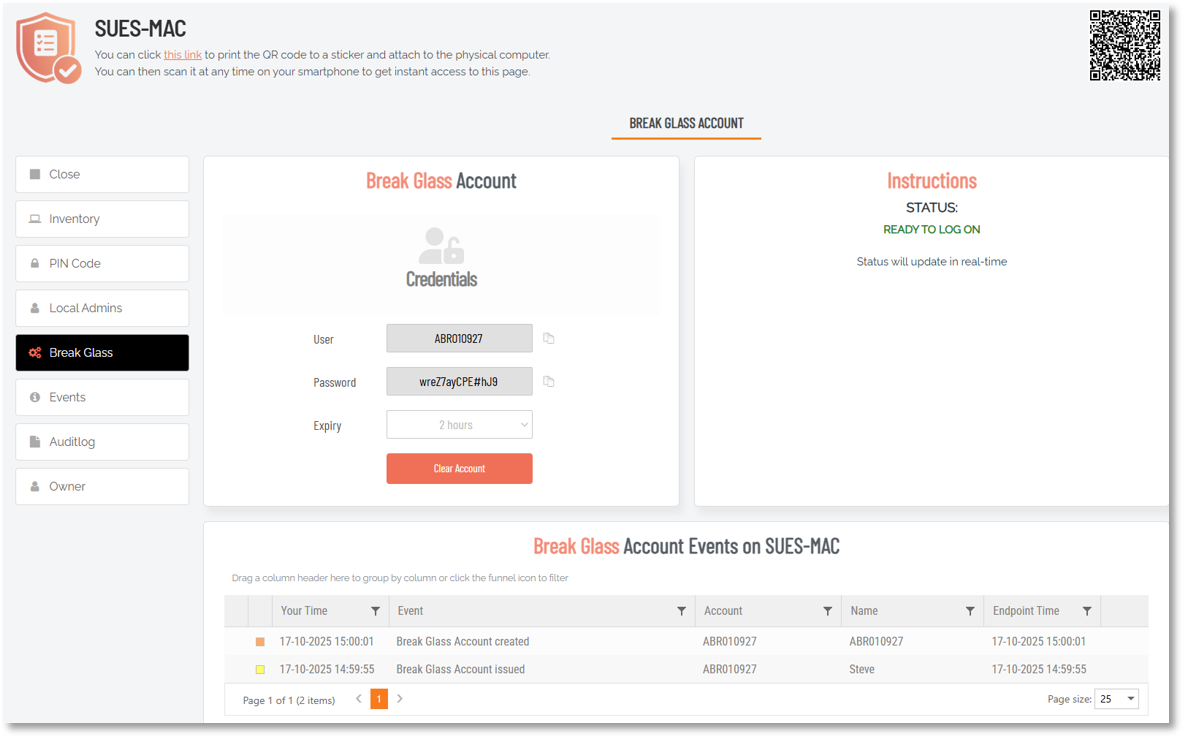1183x737 pixels.
Task: Click the shield logo icon
Action: tap(48, 48)
